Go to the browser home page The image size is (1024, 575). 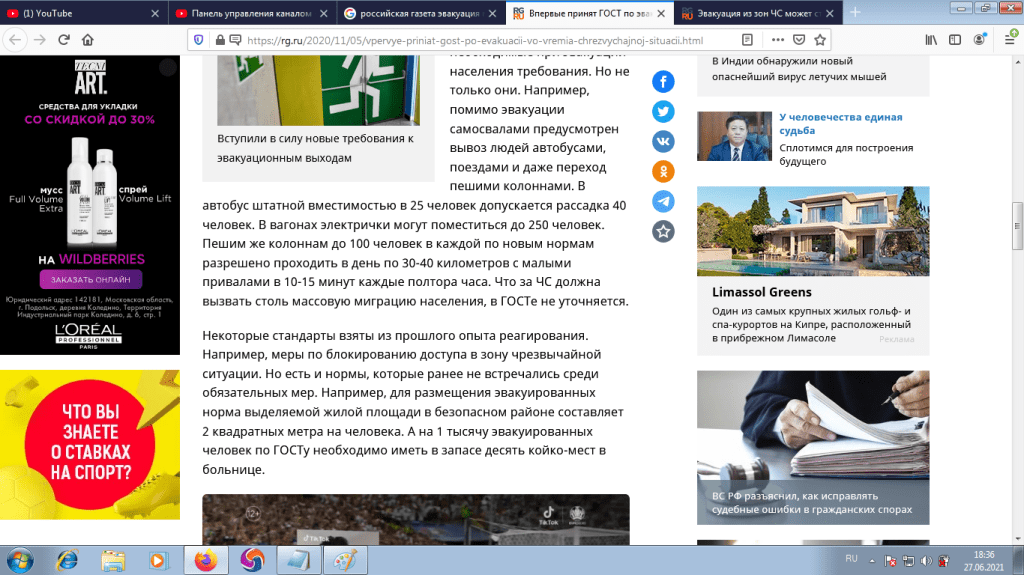88,40
